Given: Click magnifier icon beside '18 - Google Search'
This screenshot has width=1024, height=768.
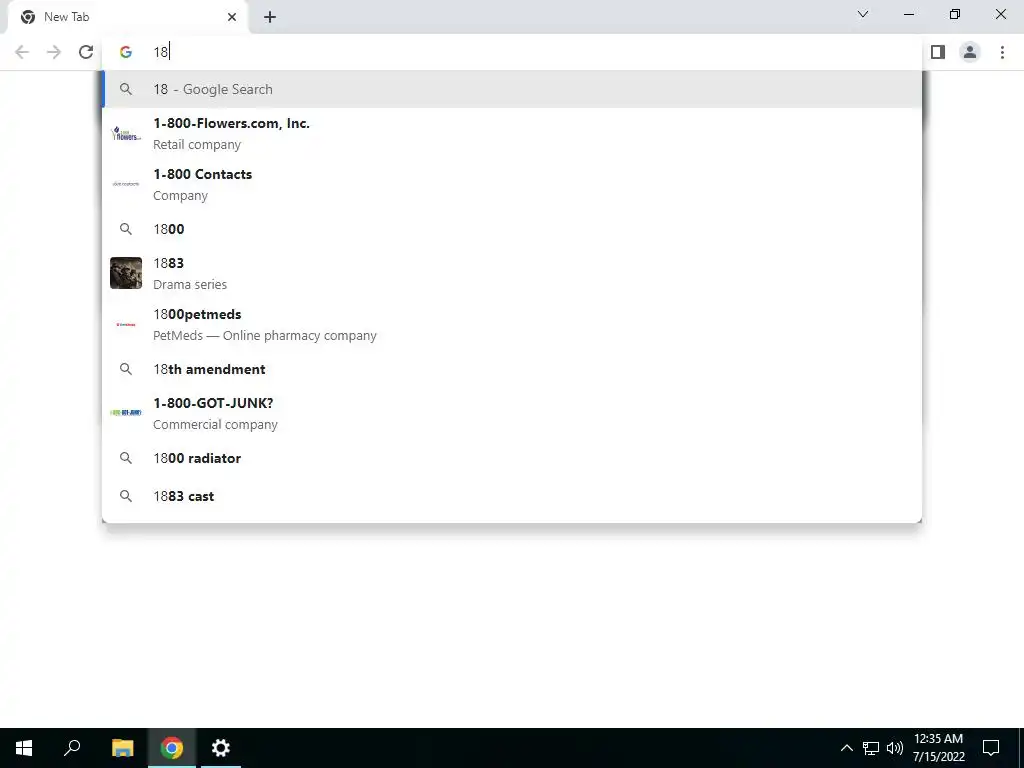Looking at the screenshot, I should [126, 89].
